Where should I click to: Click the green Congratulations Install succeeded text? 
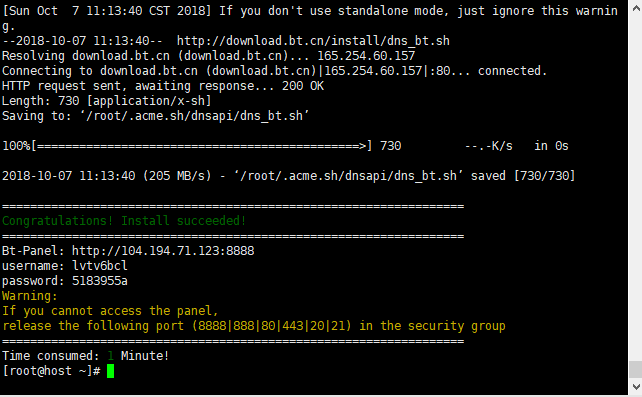tap(124, 221)
